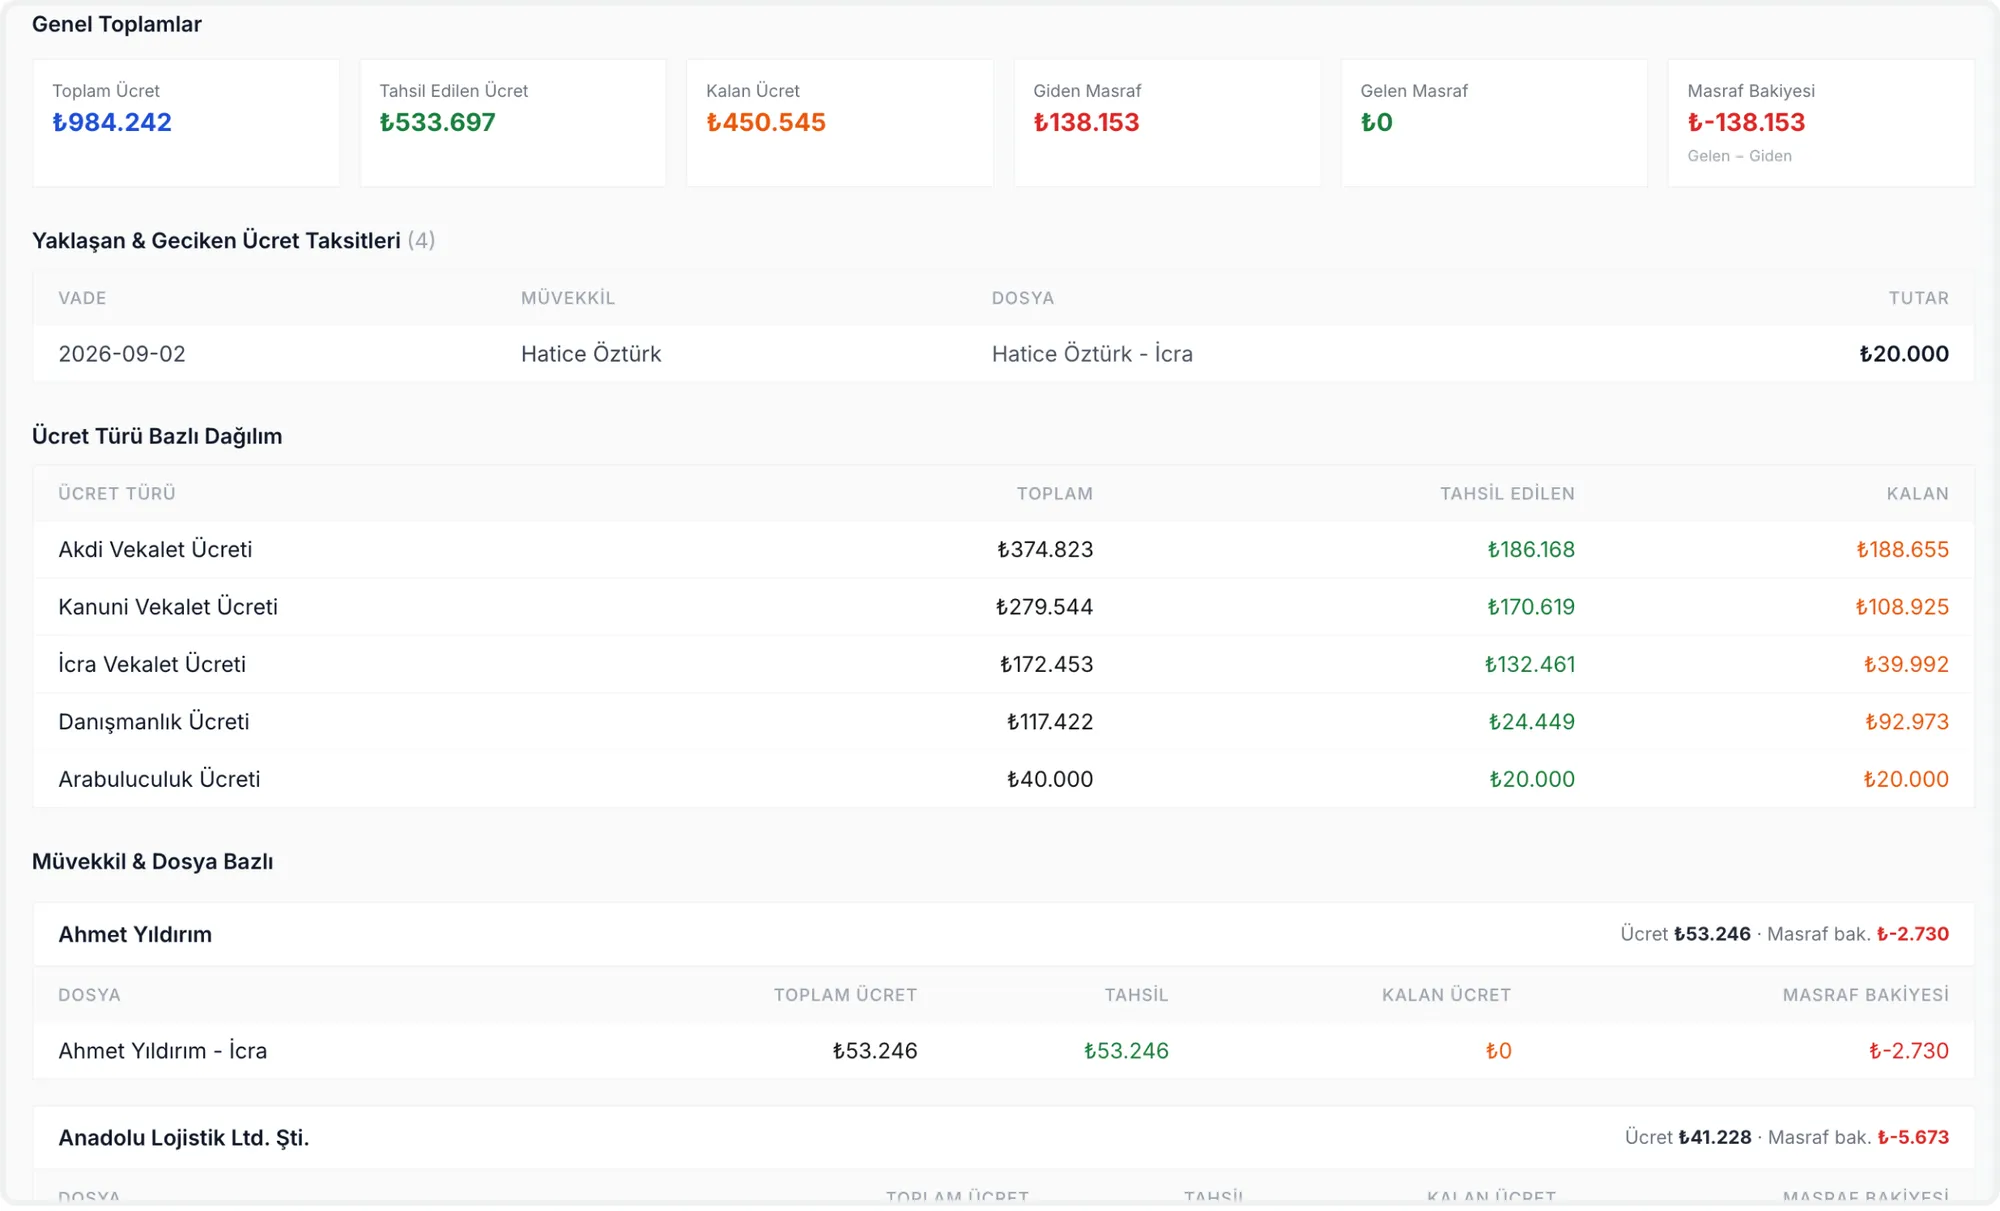Select the Kanuni Vekalet Ücreti row

pos(1003,607)
